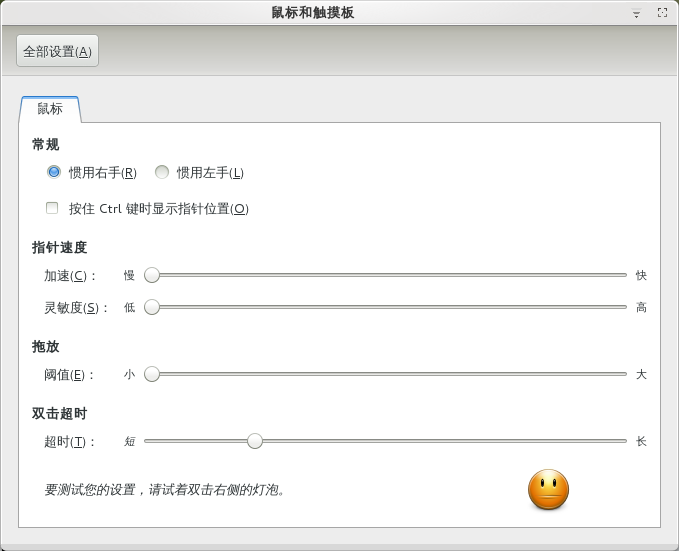Click the 小 label beside 阈值 slider

(129, 374)
